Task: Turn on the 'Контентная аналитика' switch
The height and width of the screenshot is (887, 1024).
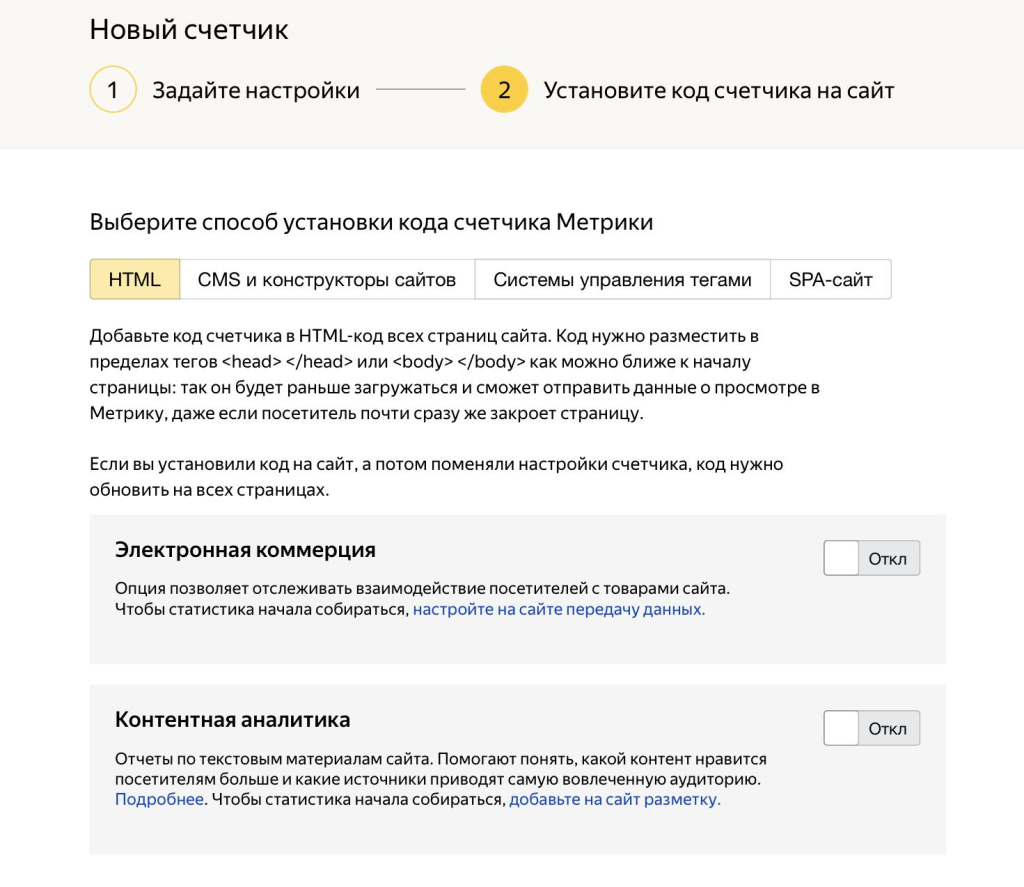Action: click(871, 729)
